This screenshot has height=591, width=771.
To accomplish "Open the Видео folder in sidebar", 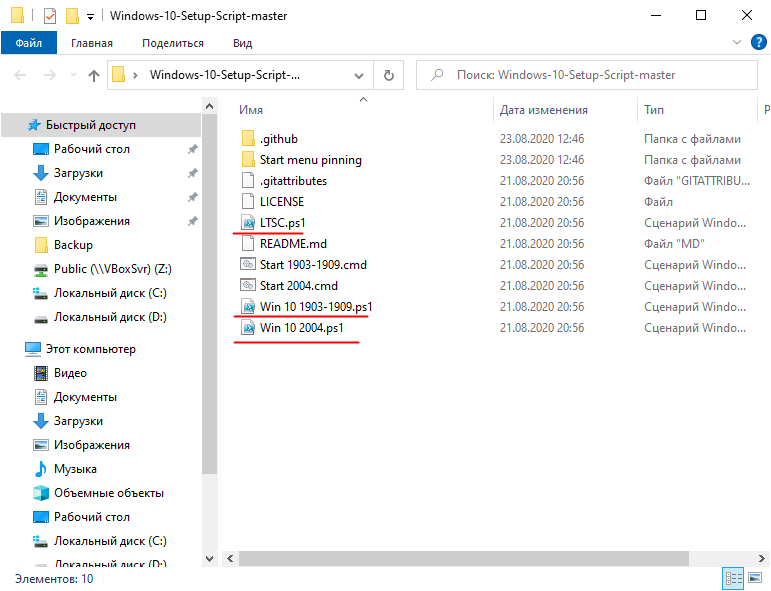I will [x=70, y=373].
